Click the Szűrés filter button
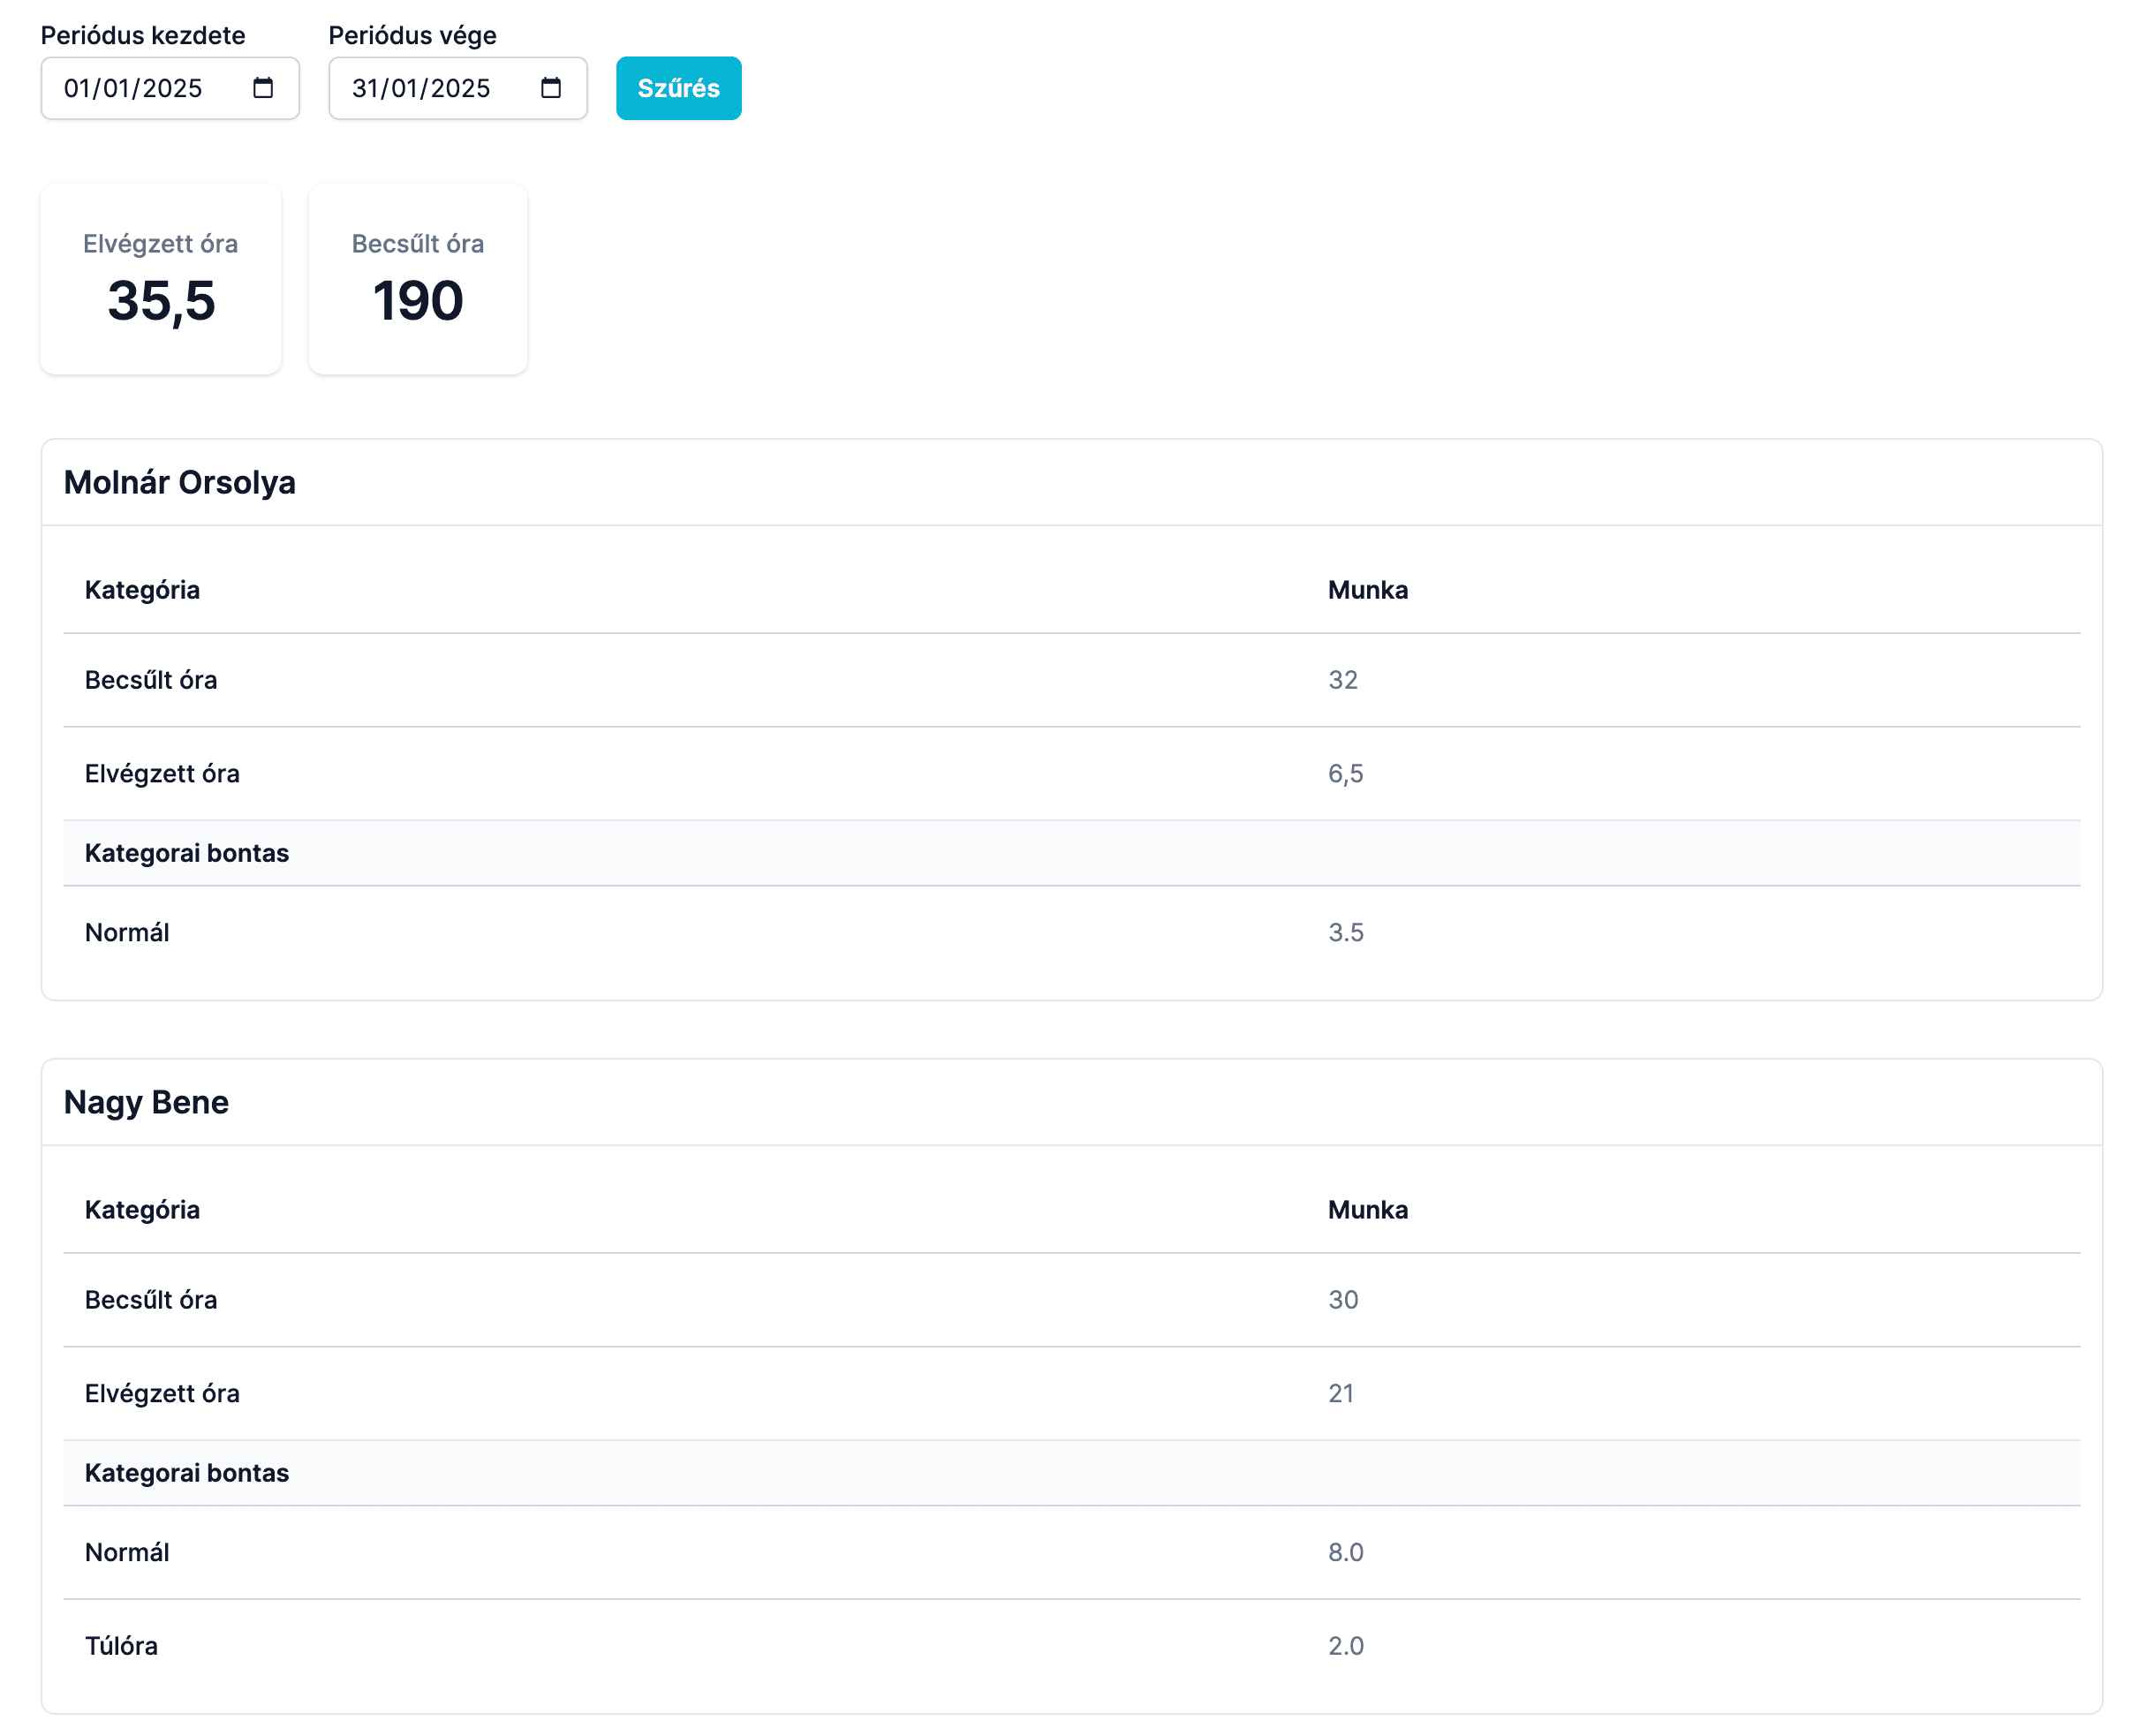 point(678,88)
